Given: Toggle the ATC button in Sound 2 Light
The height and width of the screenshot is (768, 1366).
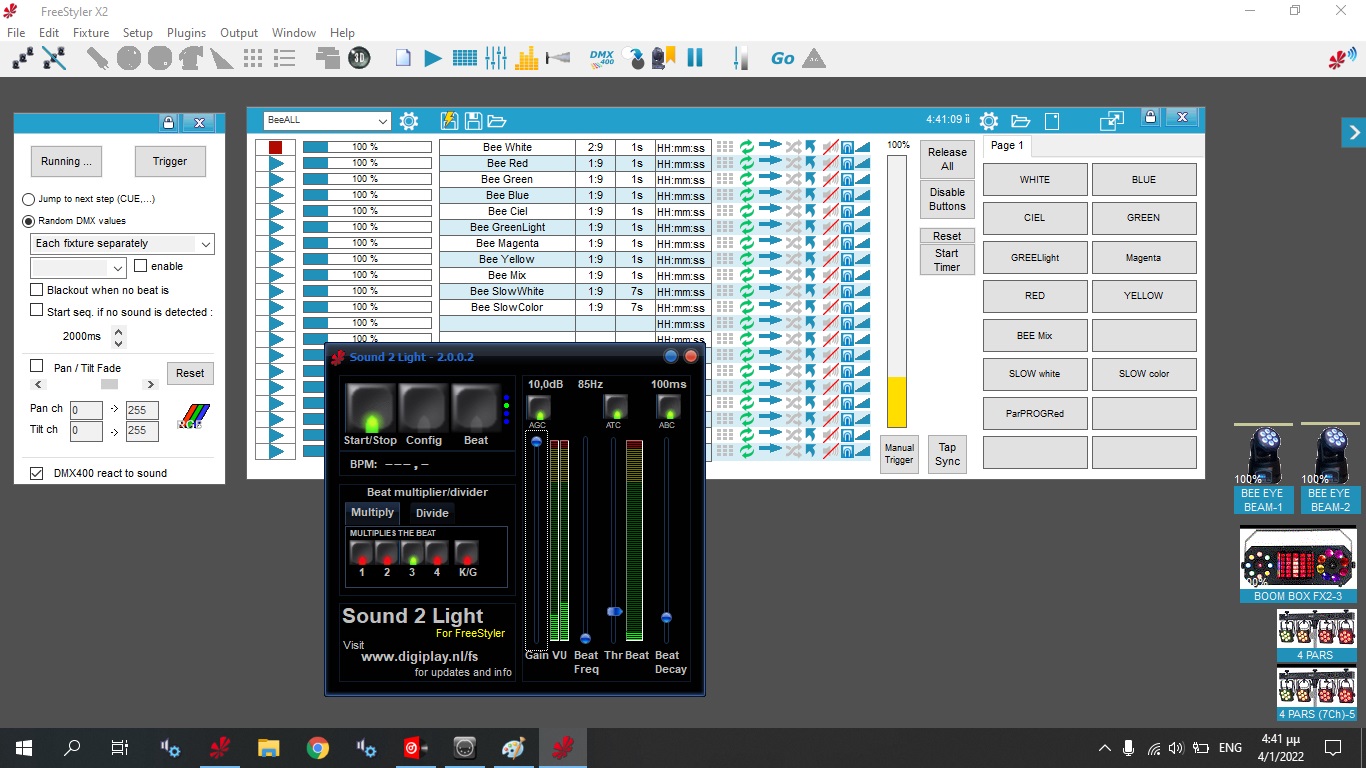Looking at the screenshot, I should (614, 407).
